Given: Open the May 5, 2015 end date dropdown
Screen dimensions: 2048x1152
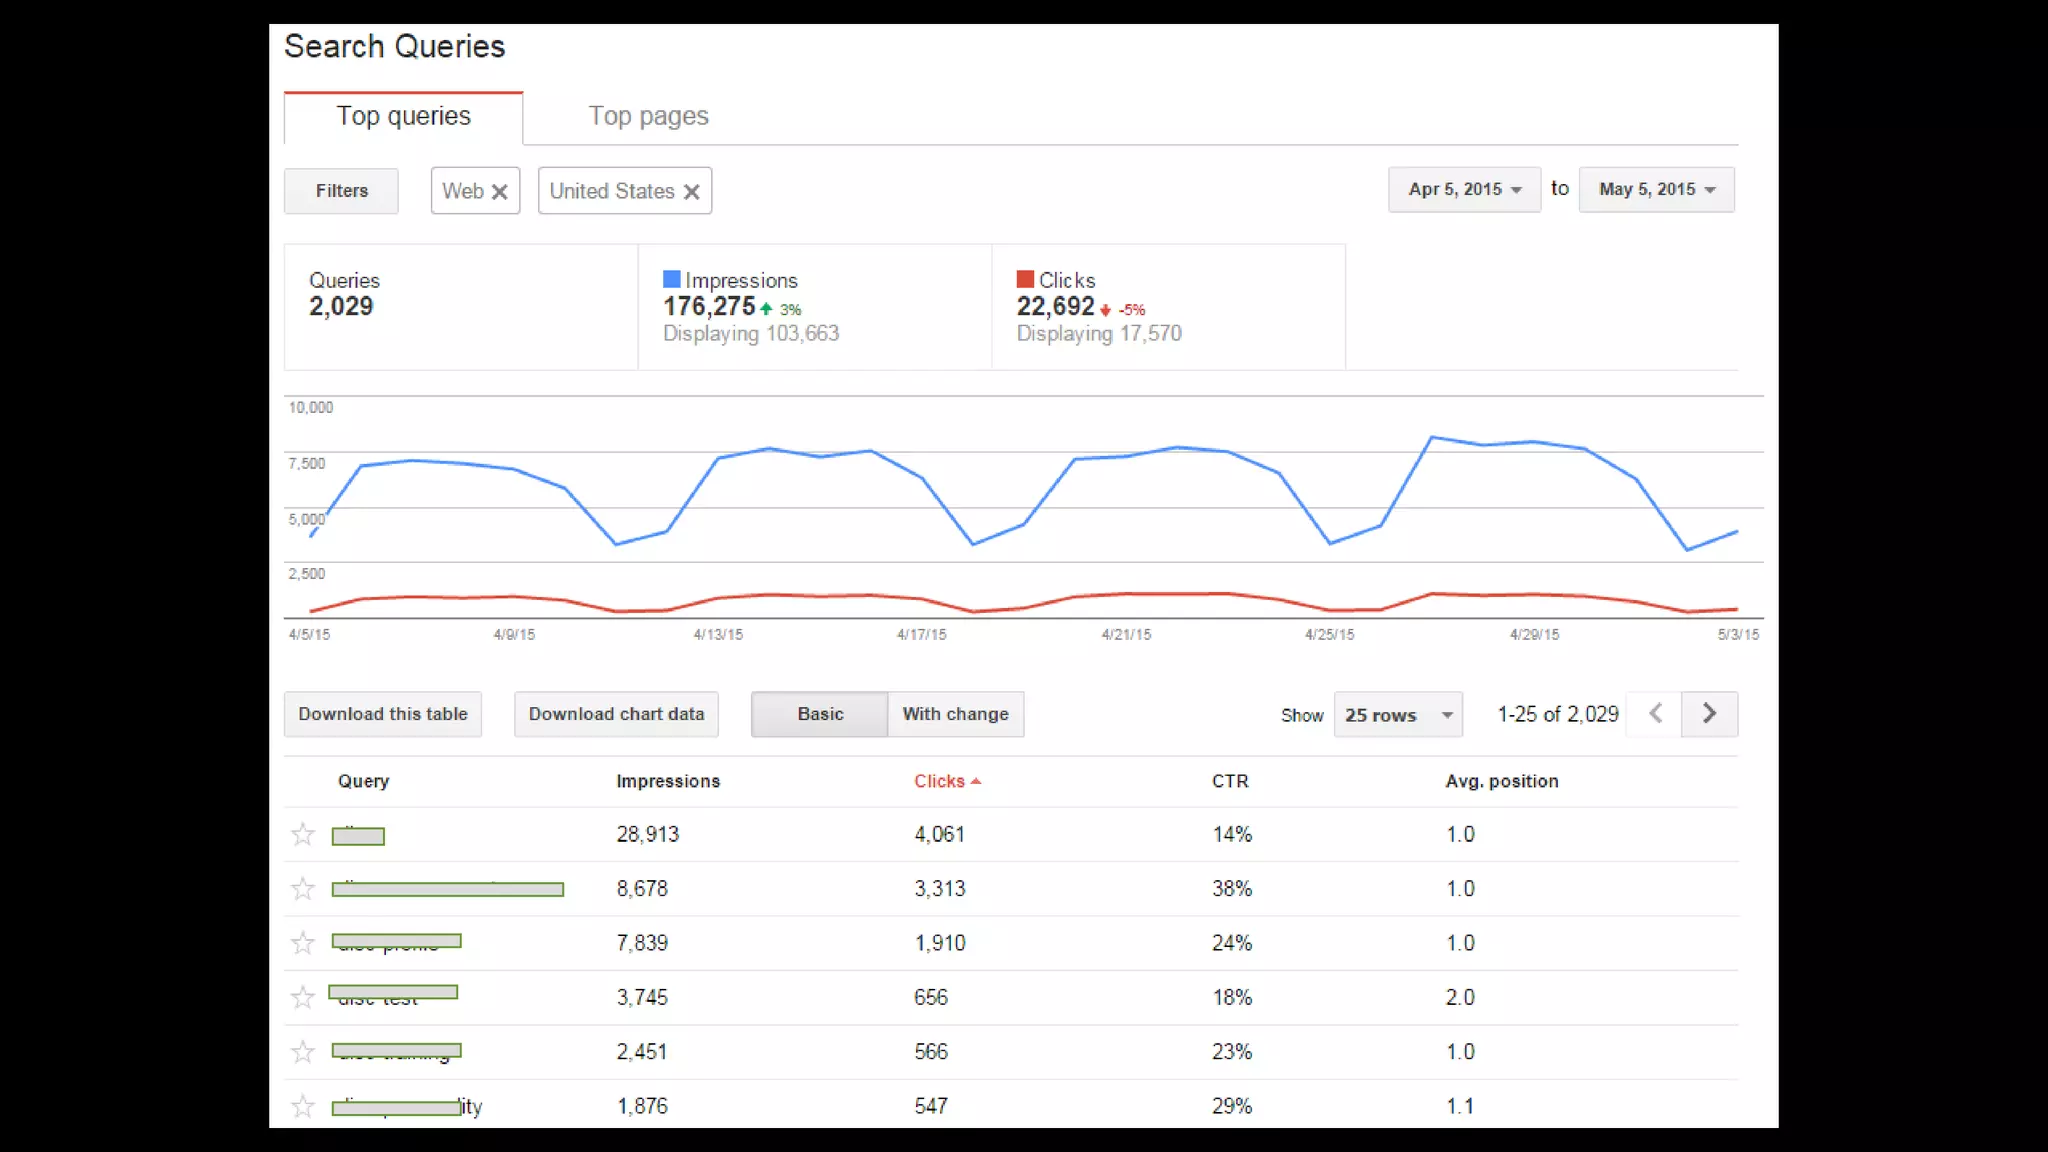Looking at the screenshot, I should coord(1656,189).
